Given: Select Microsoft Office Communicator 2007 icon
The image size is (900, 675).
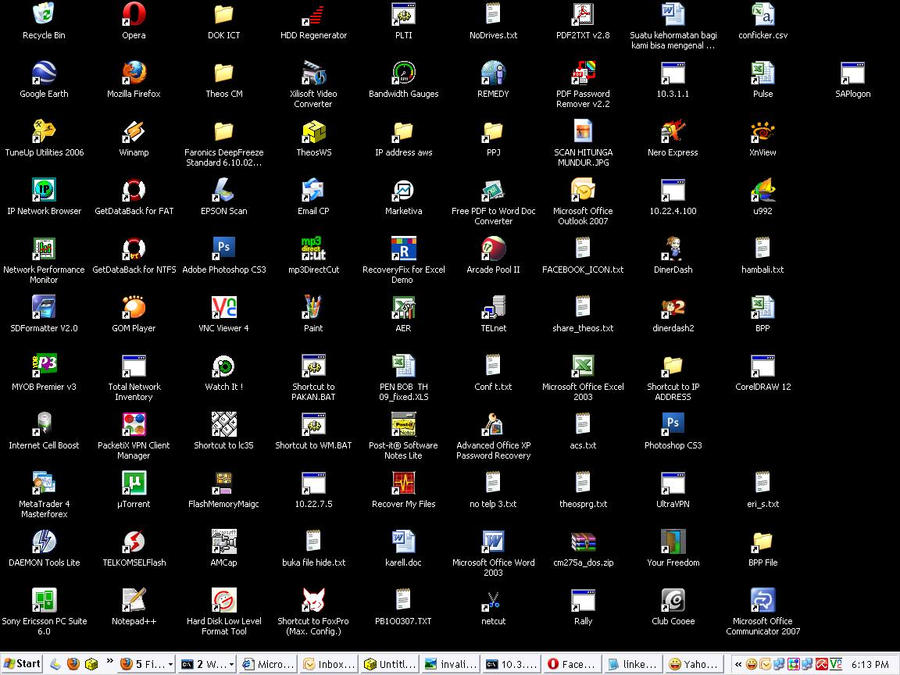Looking at the screenshot, I should [763, 600].
